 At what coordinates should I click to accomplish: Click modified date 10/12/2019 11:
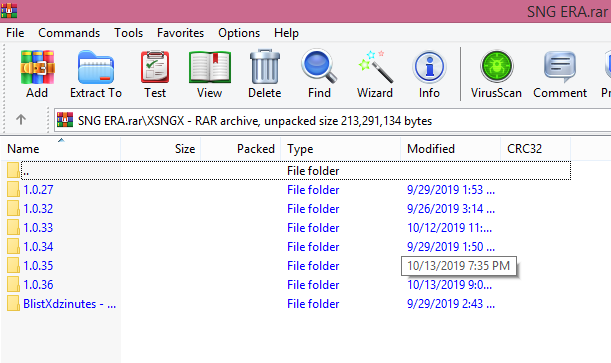point(449,228)
